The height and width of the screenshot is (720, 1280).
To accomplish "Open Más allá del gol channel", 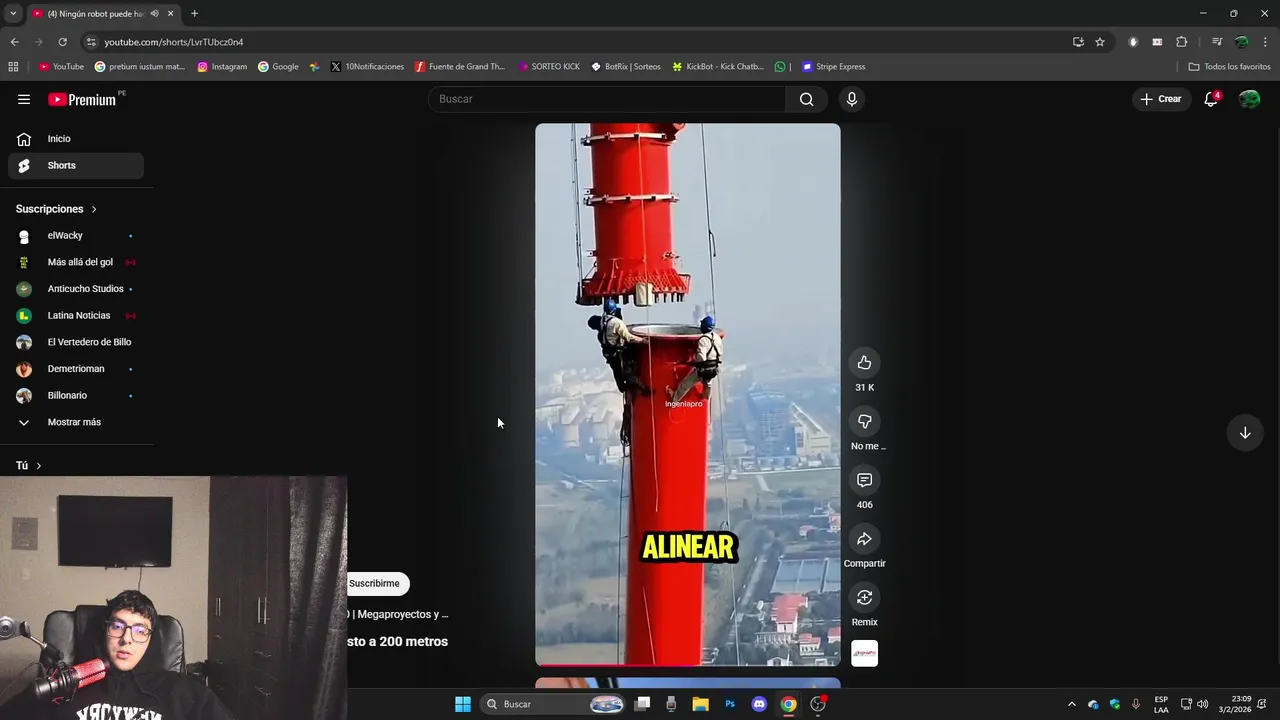I will (76, 262).
